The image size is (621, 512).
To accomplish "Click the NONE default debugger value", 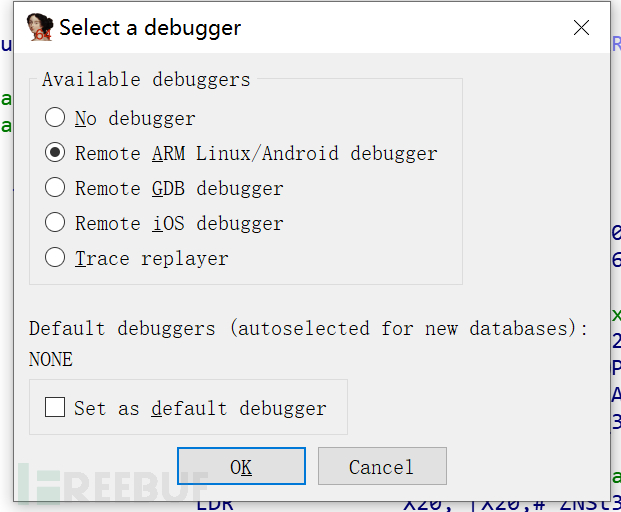I will [x=51, y=359].
